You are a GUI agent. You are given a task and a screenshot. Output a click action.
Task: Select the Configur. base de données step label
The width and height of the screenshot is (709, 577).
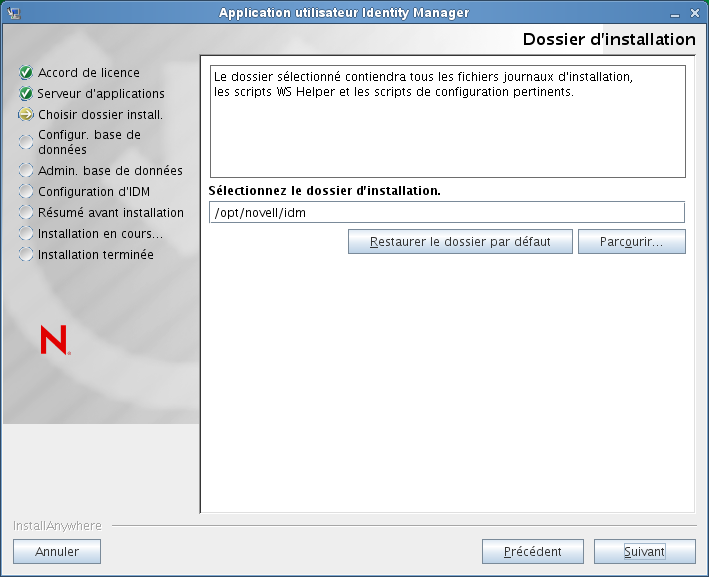coord(90,142)
